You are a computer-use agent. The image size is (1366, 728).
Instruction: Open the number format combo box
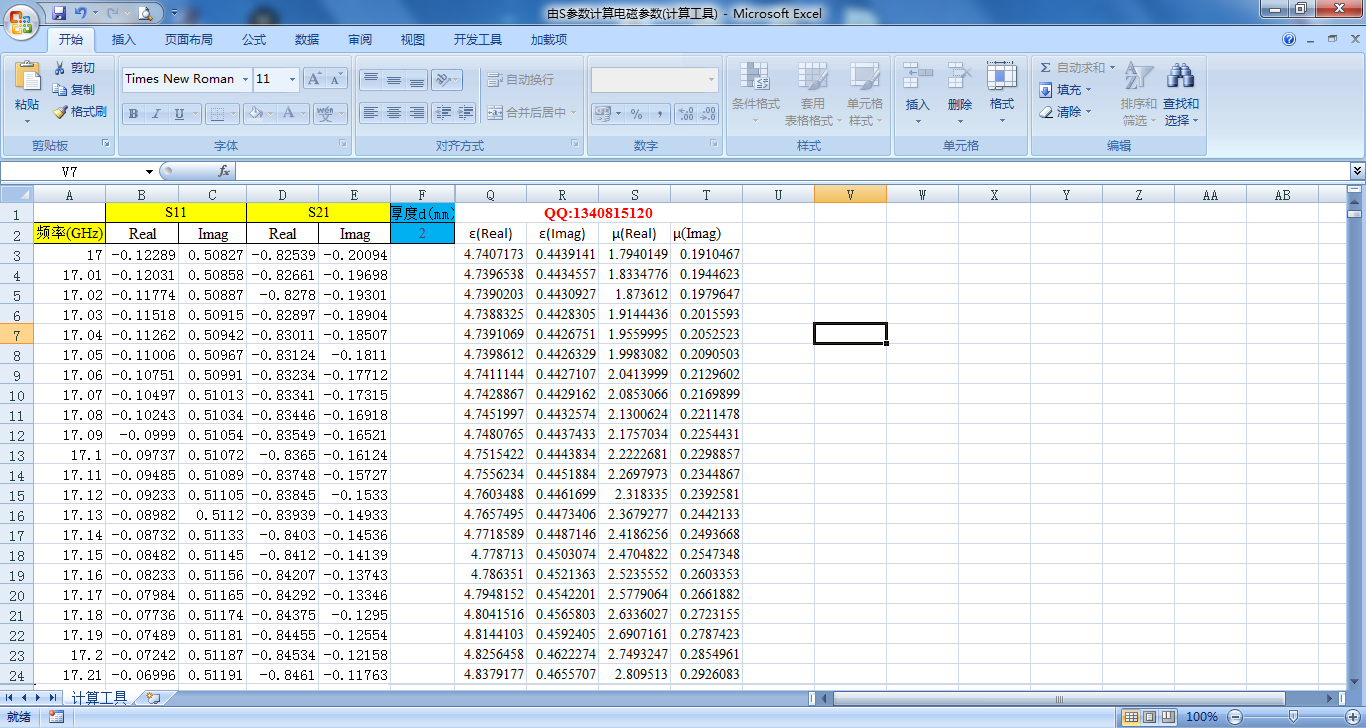655,79
